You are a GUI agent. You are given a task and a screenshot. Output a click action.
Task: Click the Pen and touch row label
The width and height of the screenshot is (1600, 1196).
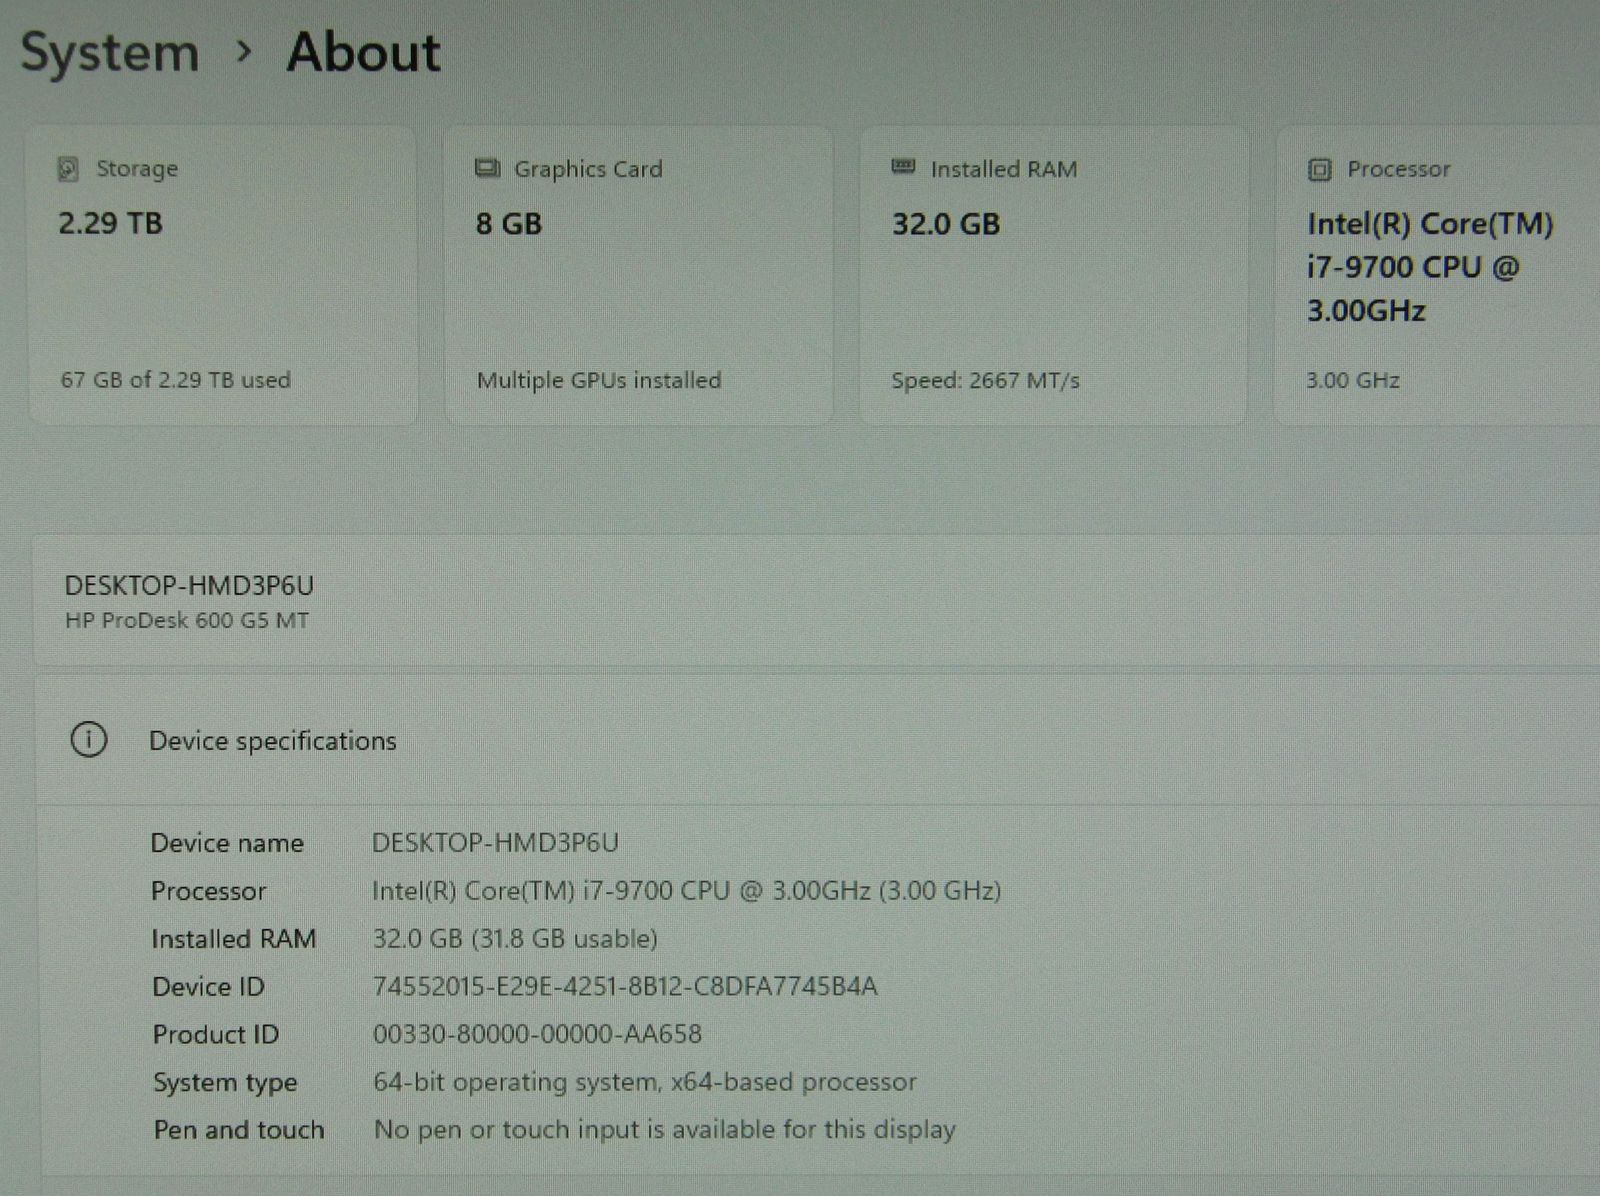click(238, 1130)
